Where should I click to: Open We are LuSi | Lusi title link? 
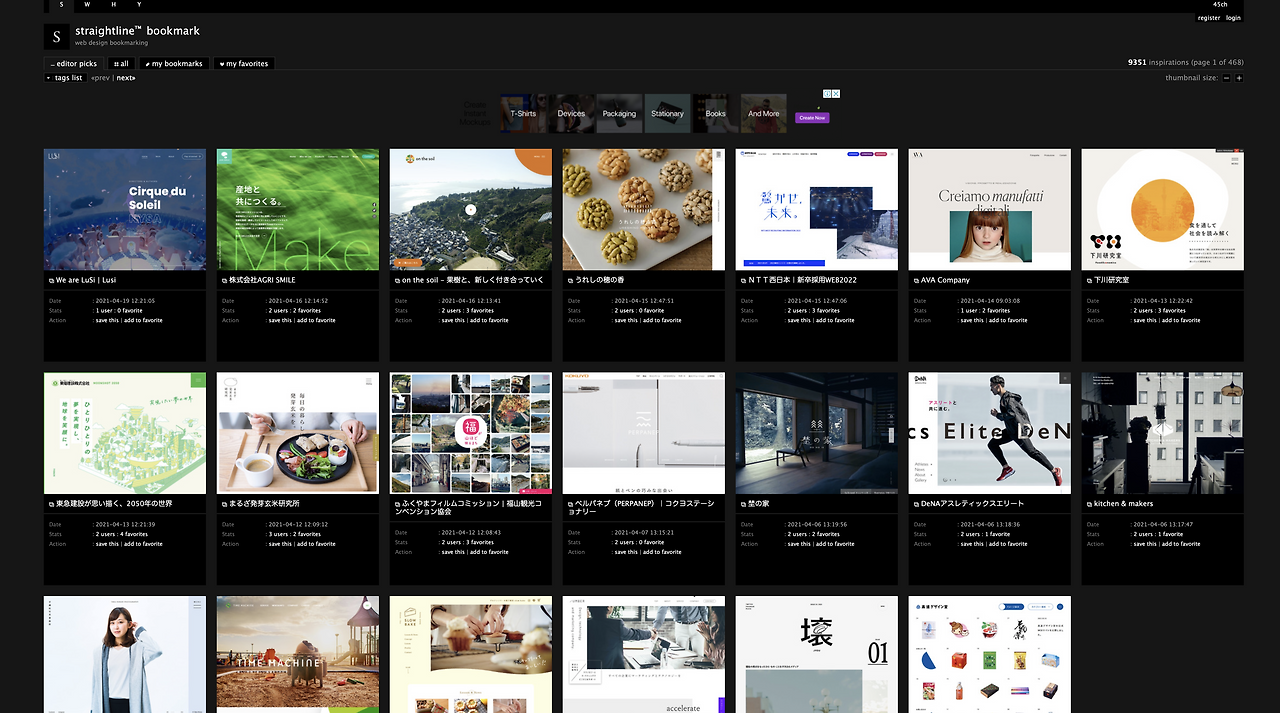86,280
